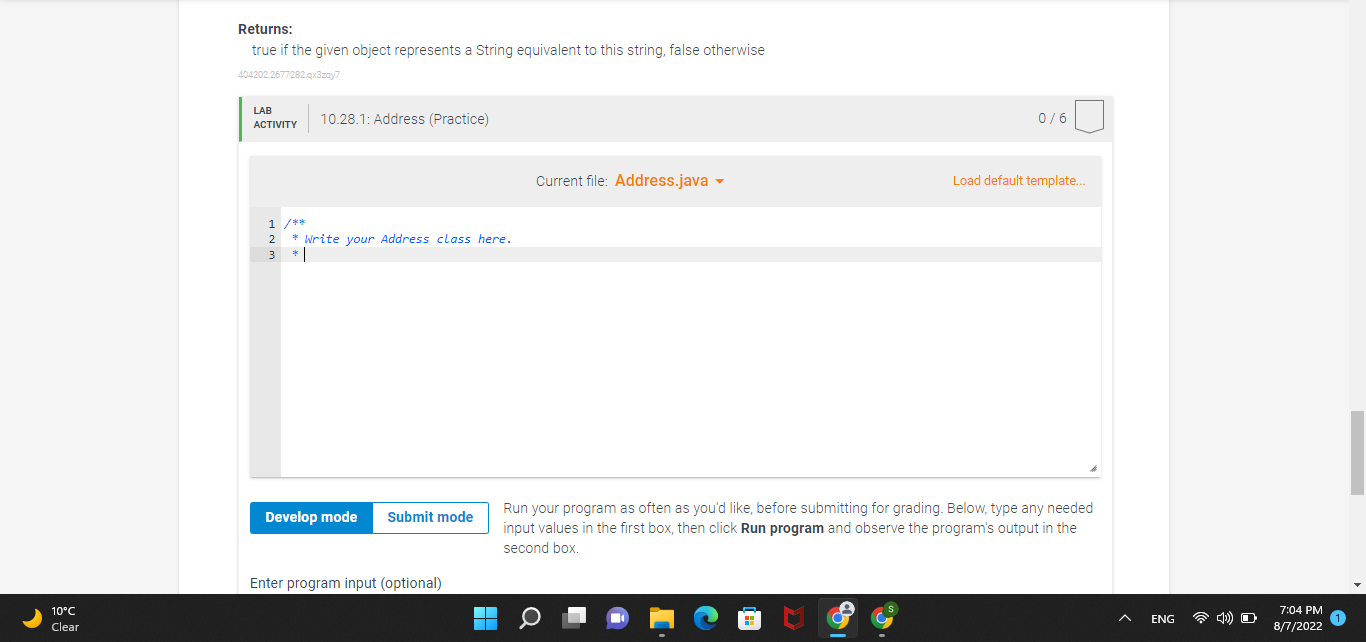Click the zyBooks completion shield badge
The width and height of the screenshot is (1366, 642).
pos(1089,117)
